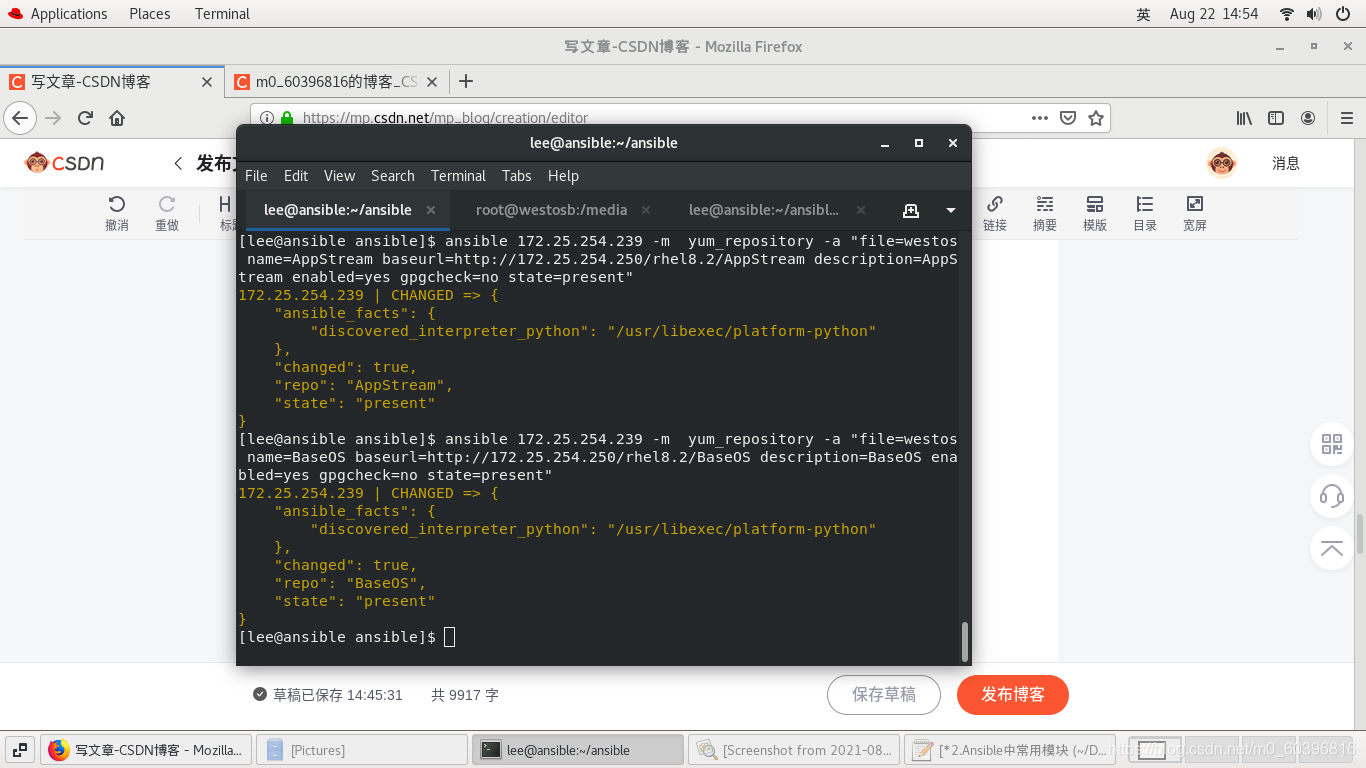Click the 保存草稿 save draft button
Image resolution: width=1366 pixels, height=768 pixels.
(884, 694)
